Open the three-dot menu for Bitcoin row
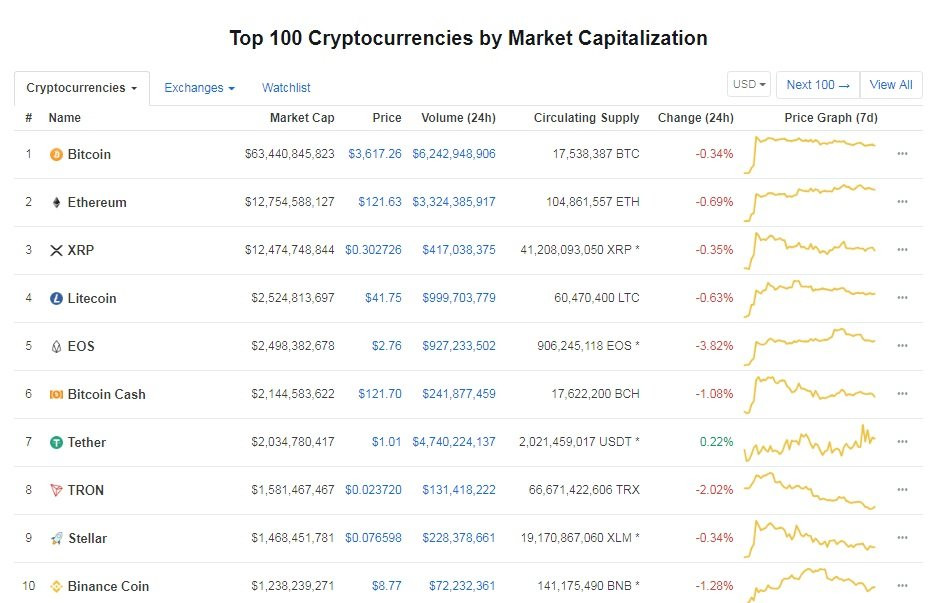 pyautogui.click(x=902, y=154)
